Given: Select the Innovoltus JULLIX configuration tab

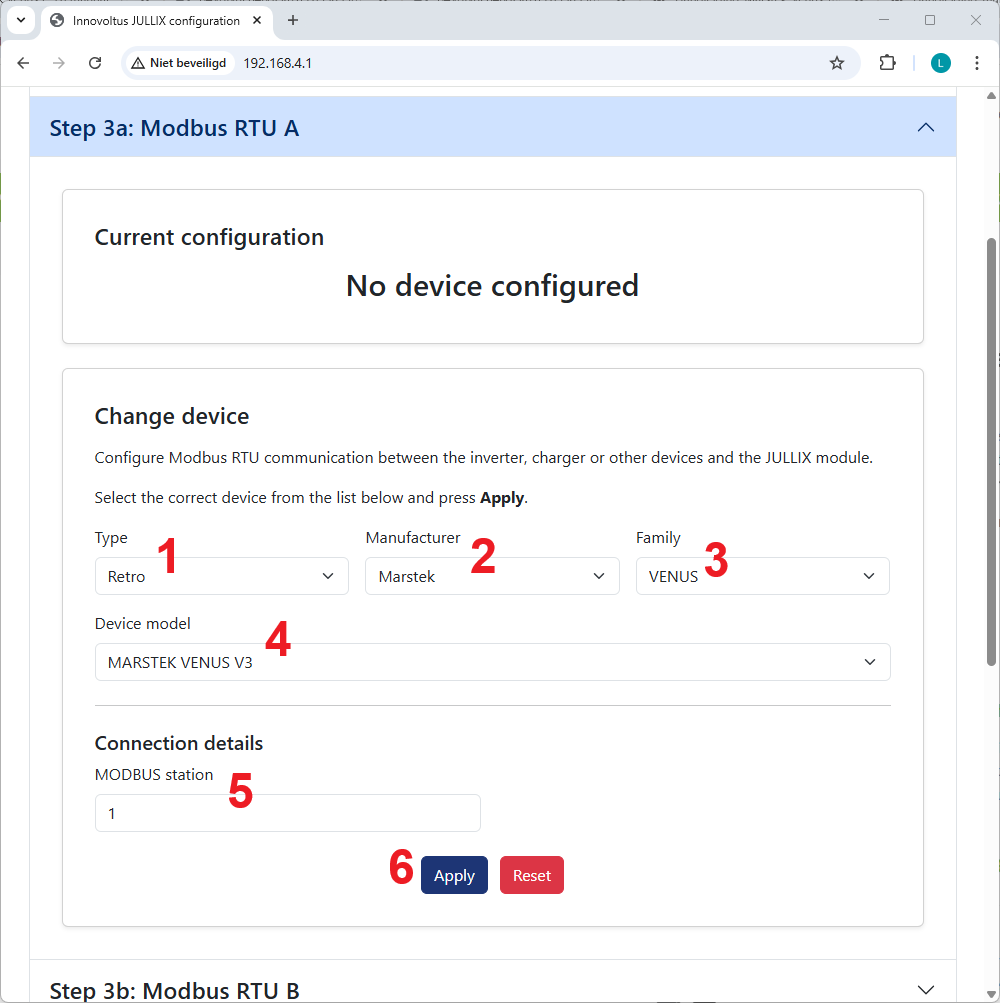Looking at the screenshot, I should click(x=155, y=20).
